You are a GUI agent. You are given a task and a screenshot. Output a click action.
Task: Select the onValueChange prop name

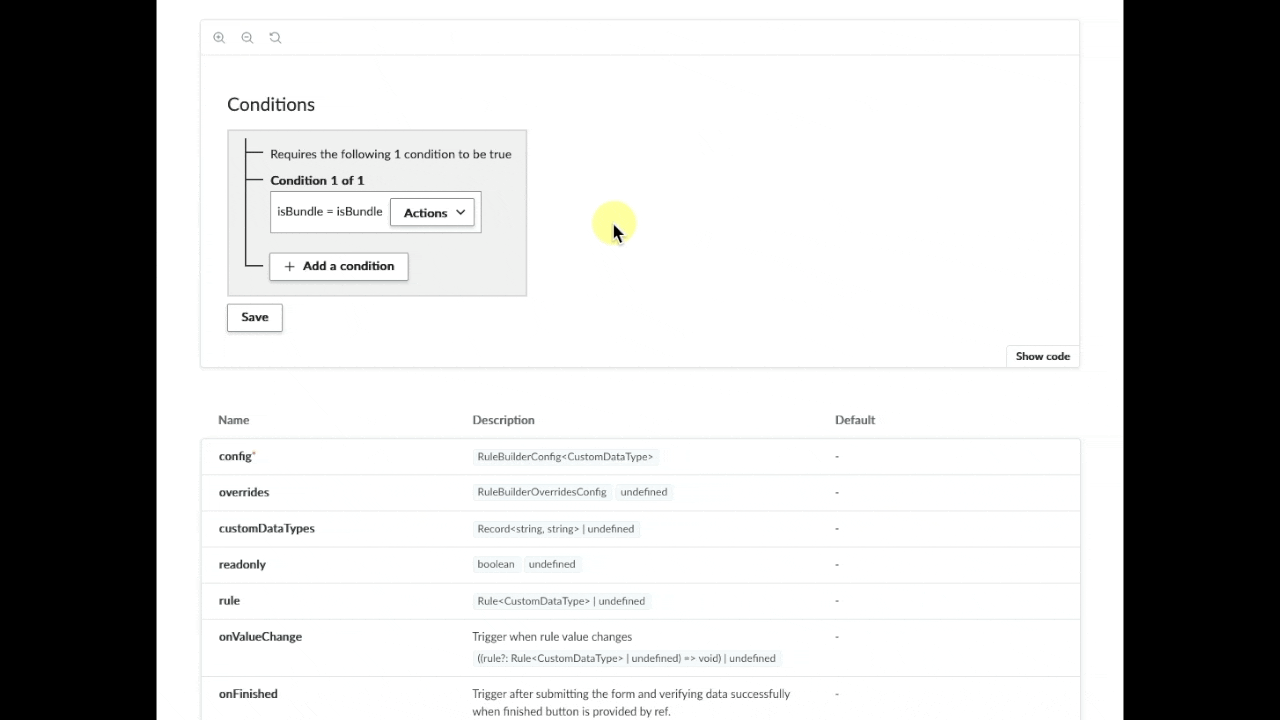[260, 637]
